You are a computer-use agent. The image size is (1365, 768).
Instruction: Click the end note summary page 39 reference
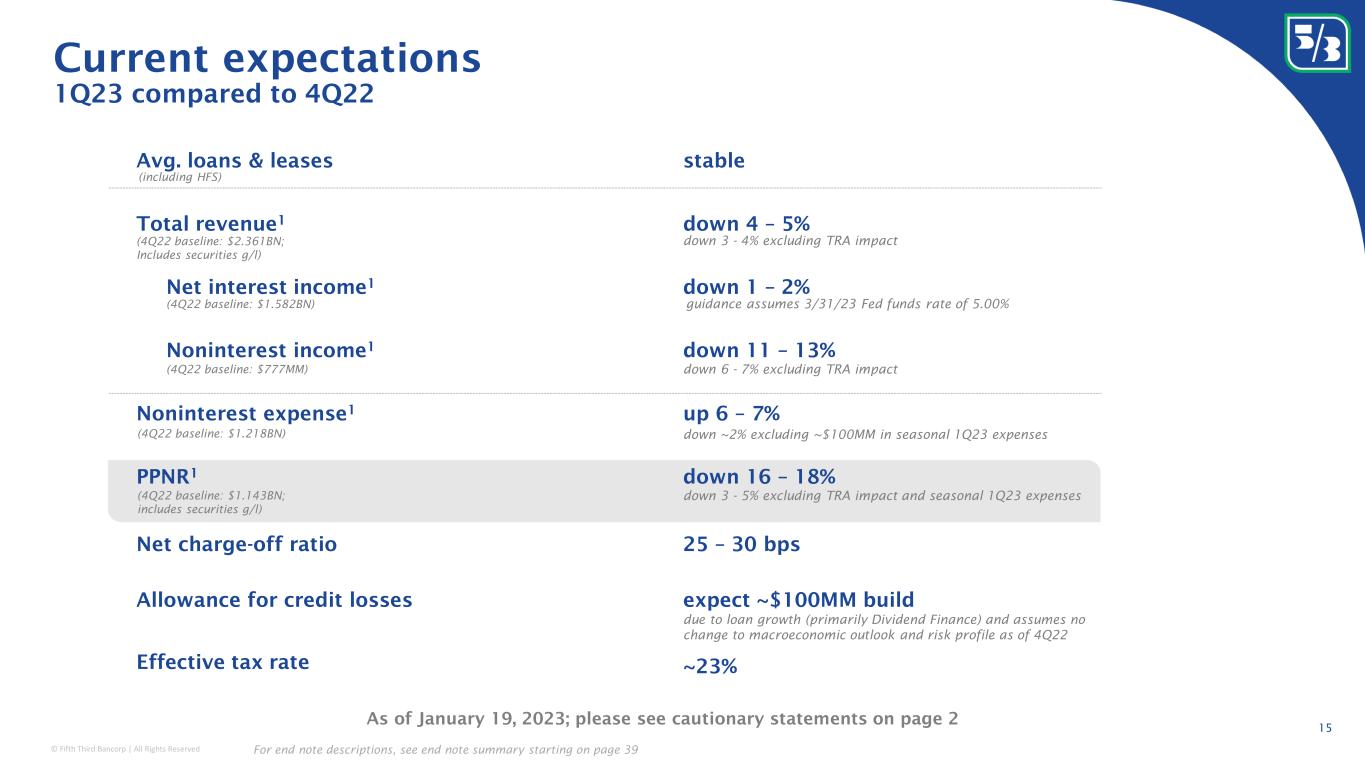447,750
